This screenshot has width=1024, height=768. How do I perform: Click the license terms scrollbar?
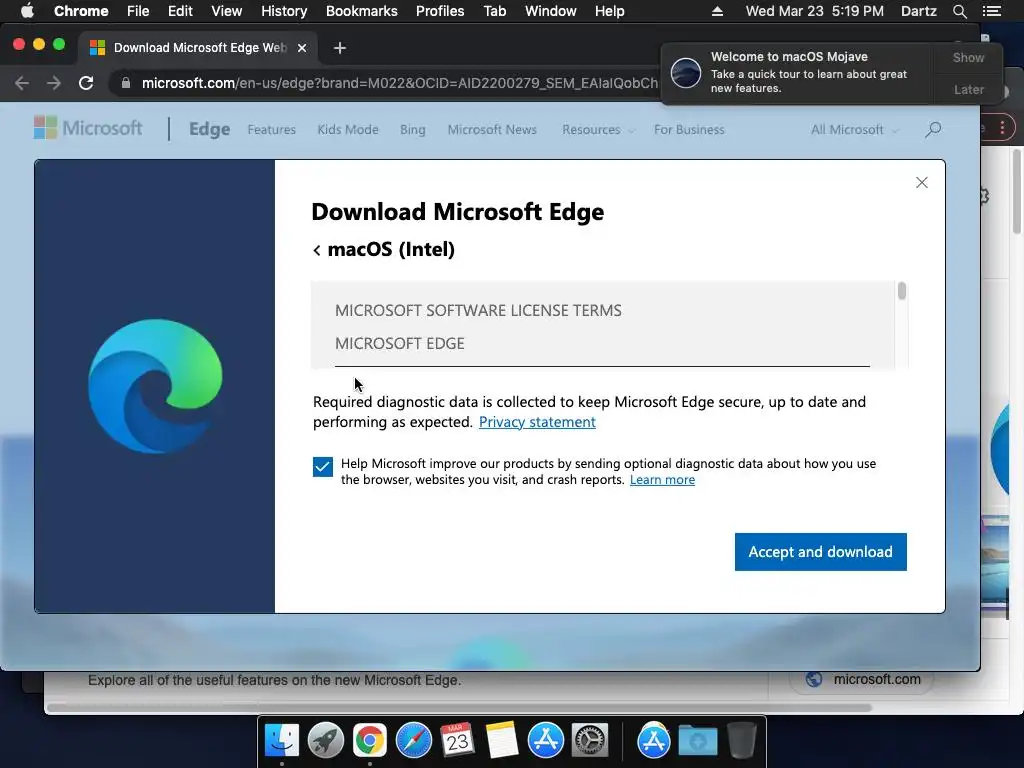click(x=901, y=291)
